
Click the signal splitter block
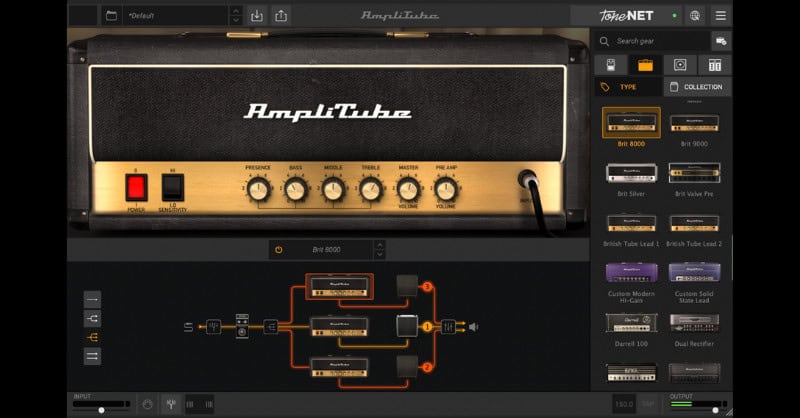click(x=271, y=327)
